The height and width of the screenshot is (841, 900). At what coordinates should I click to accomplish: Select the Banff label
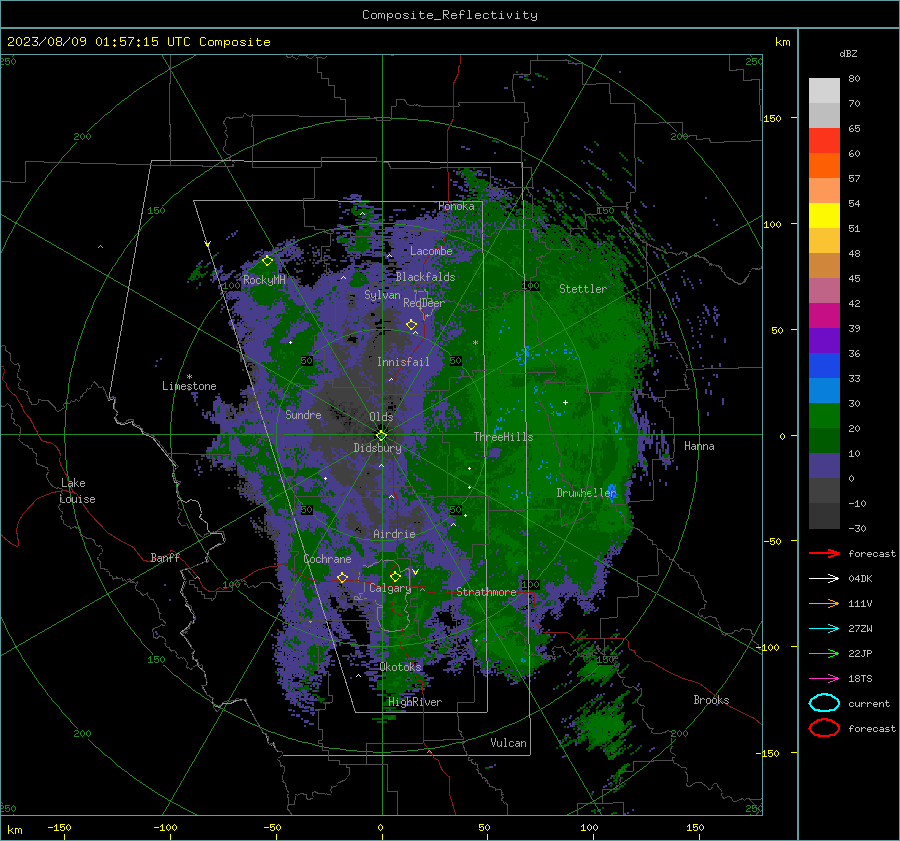pyautogui.click(x=165, y=557)
